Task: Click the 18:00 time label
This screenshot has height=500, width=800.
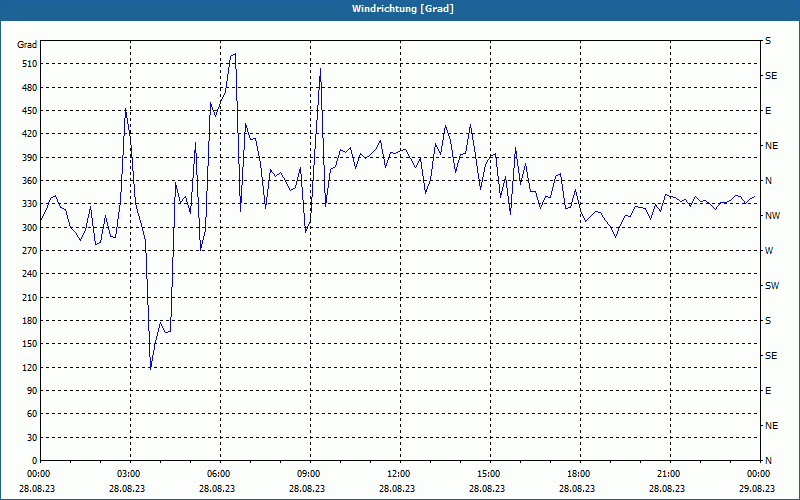Action: click(580, 474)
